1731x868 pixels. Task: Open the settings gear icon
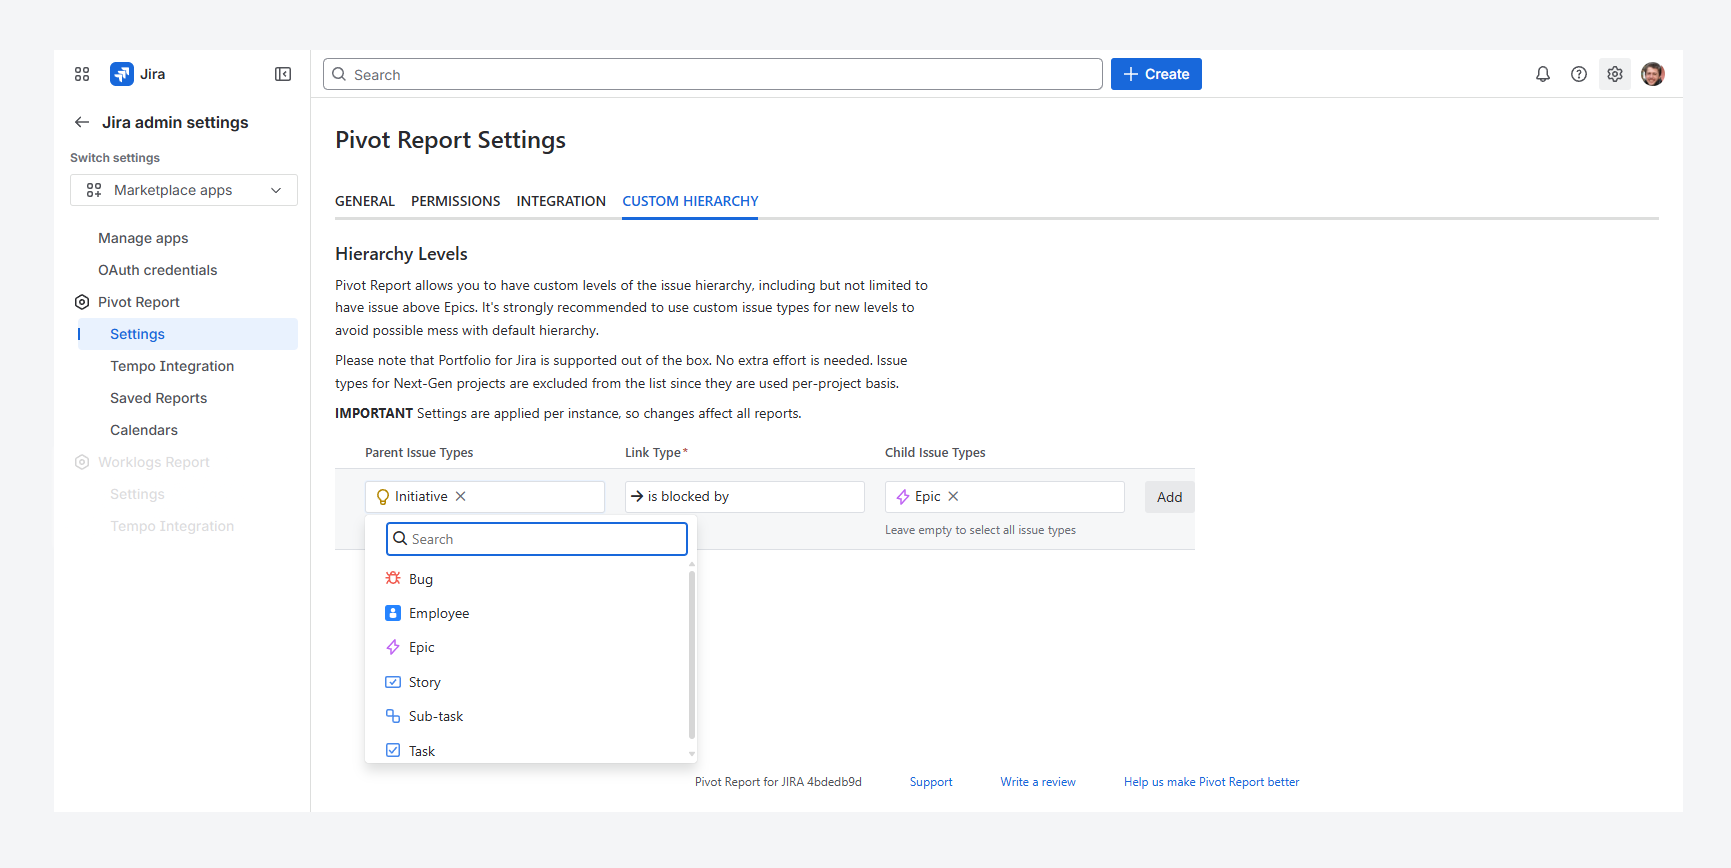point(1615,74)
